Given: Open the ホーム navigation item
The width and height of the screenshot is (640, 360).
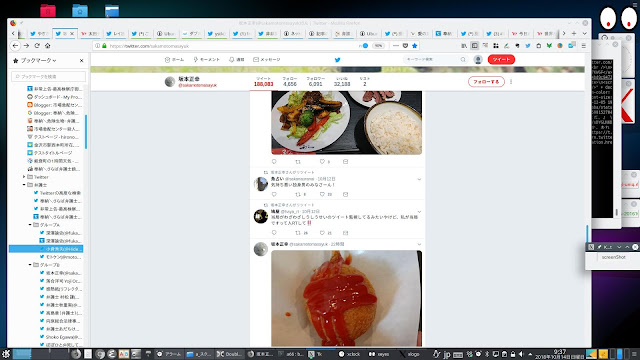Looking at the screenshot, I should (x=174, y=60).
